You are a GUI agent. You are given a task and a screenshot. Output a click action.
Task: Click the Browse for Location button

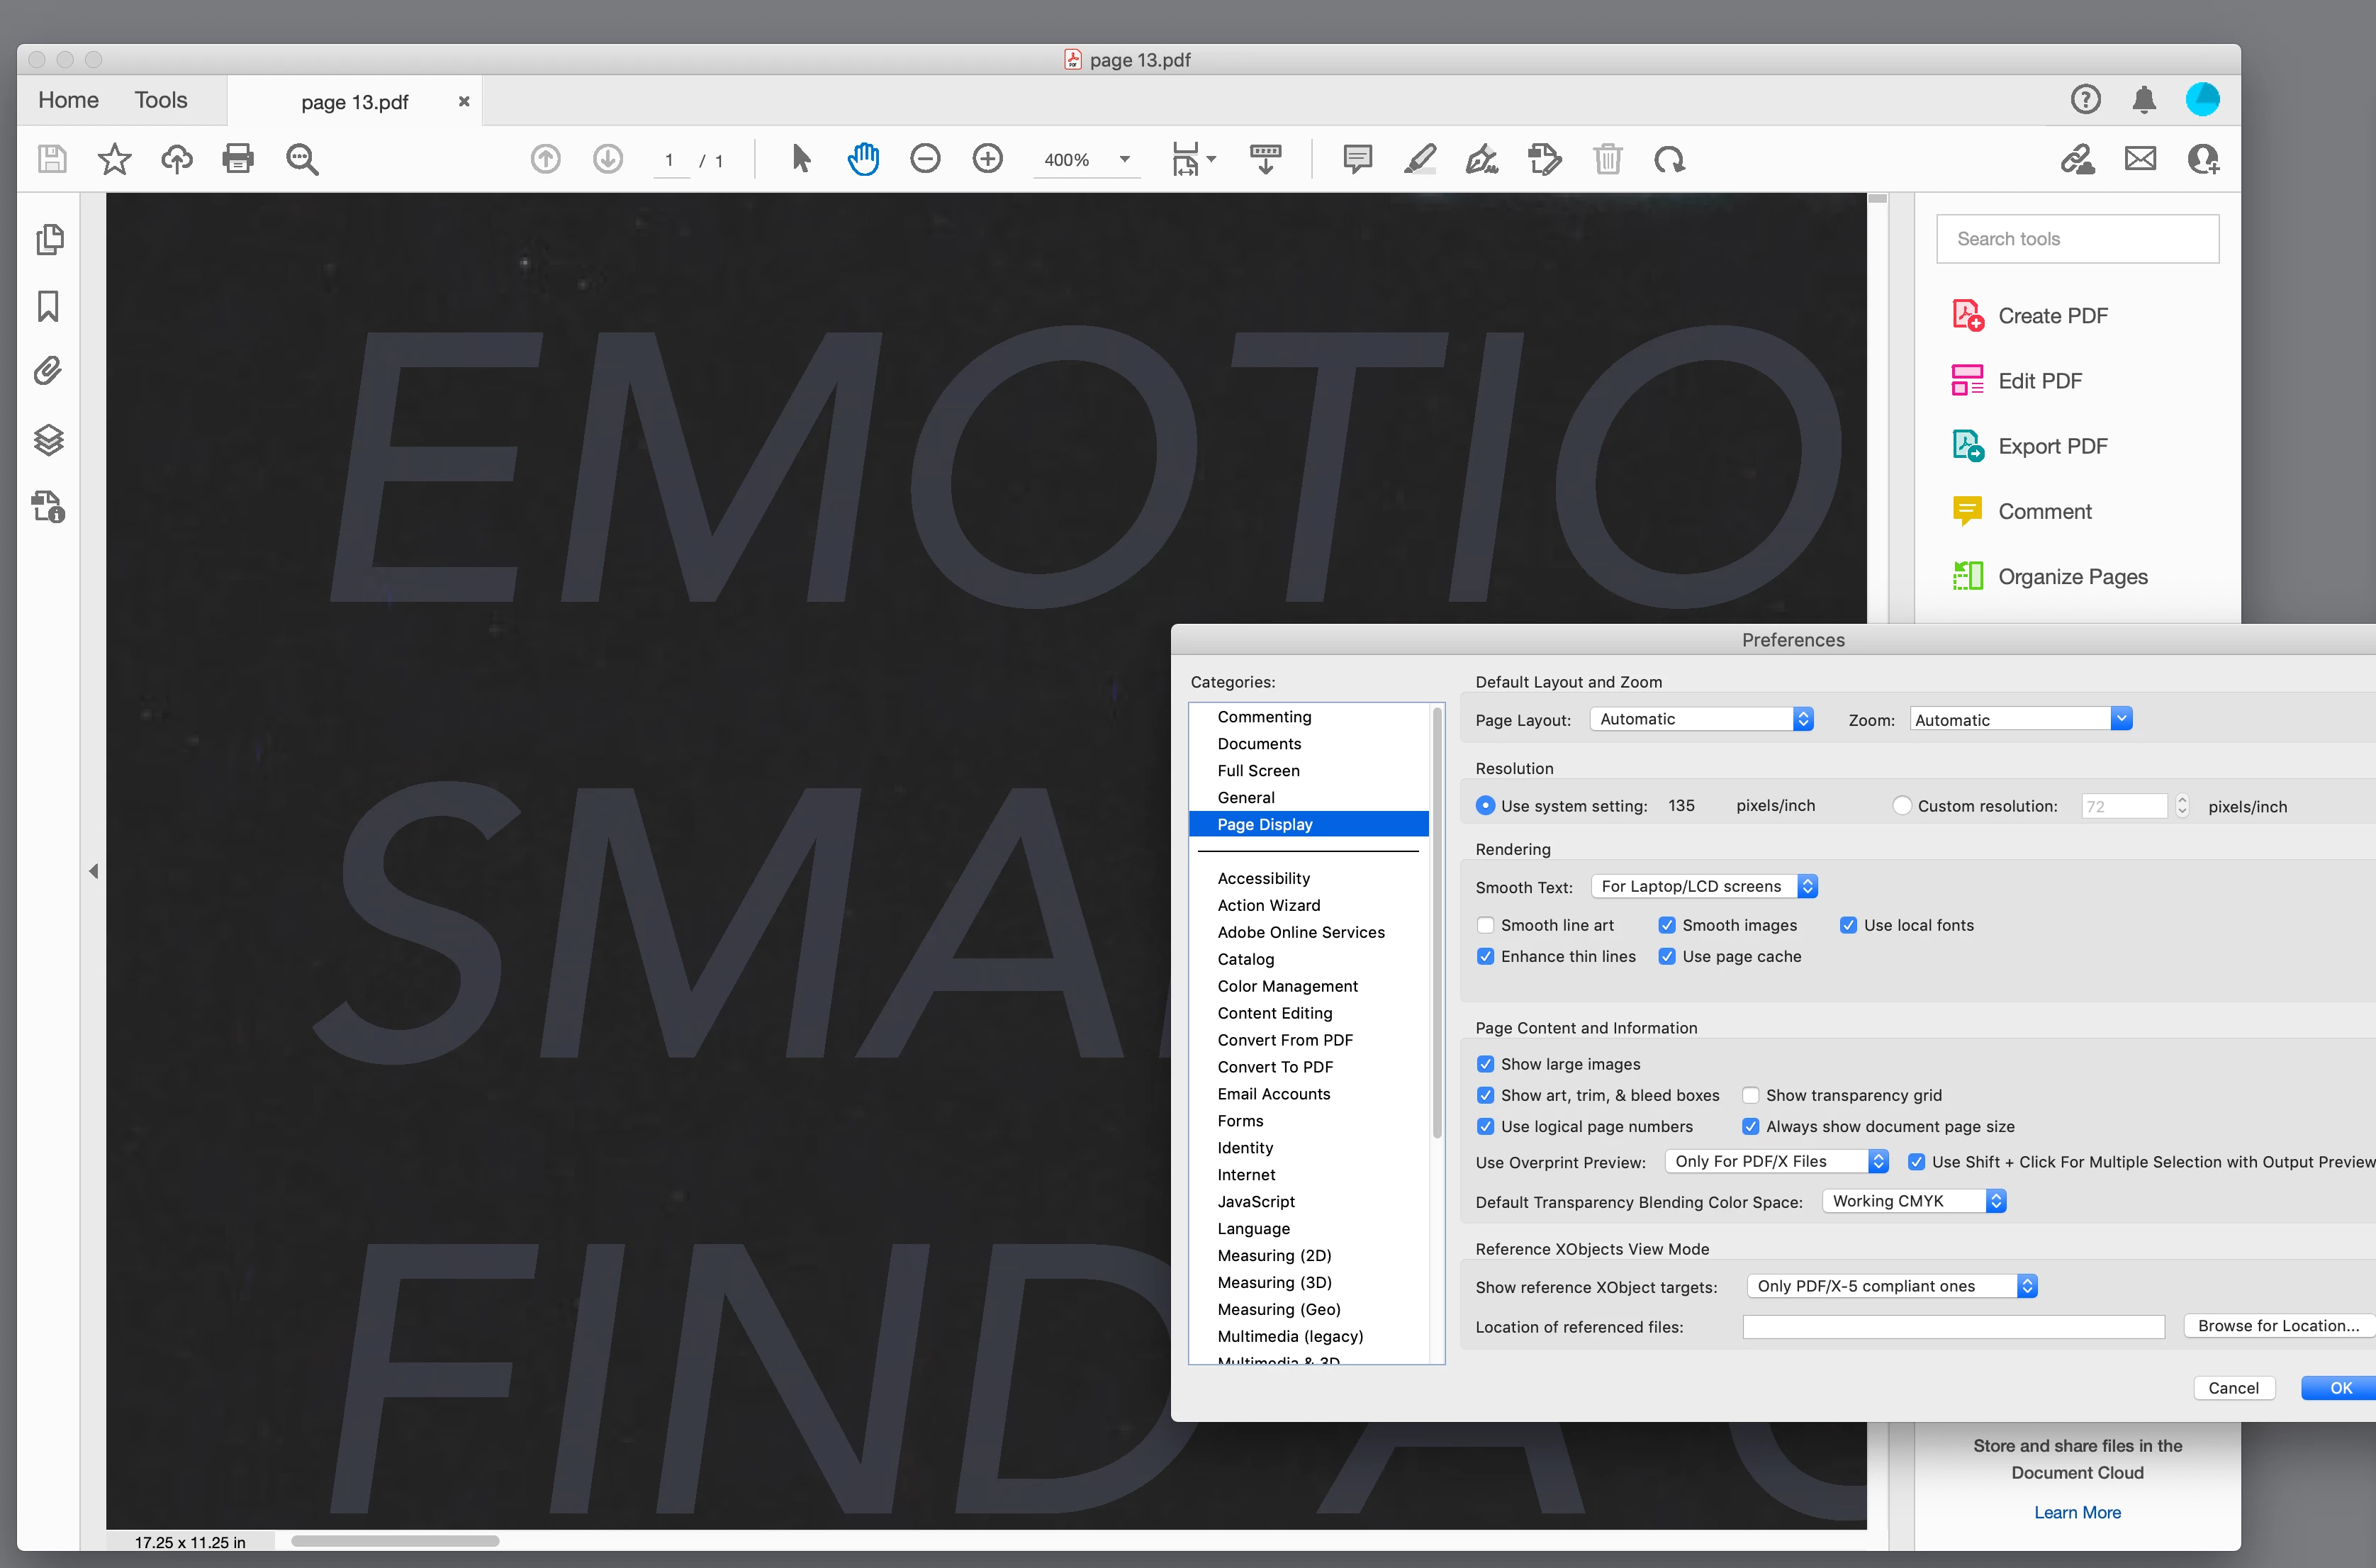click(2278, 1326)
